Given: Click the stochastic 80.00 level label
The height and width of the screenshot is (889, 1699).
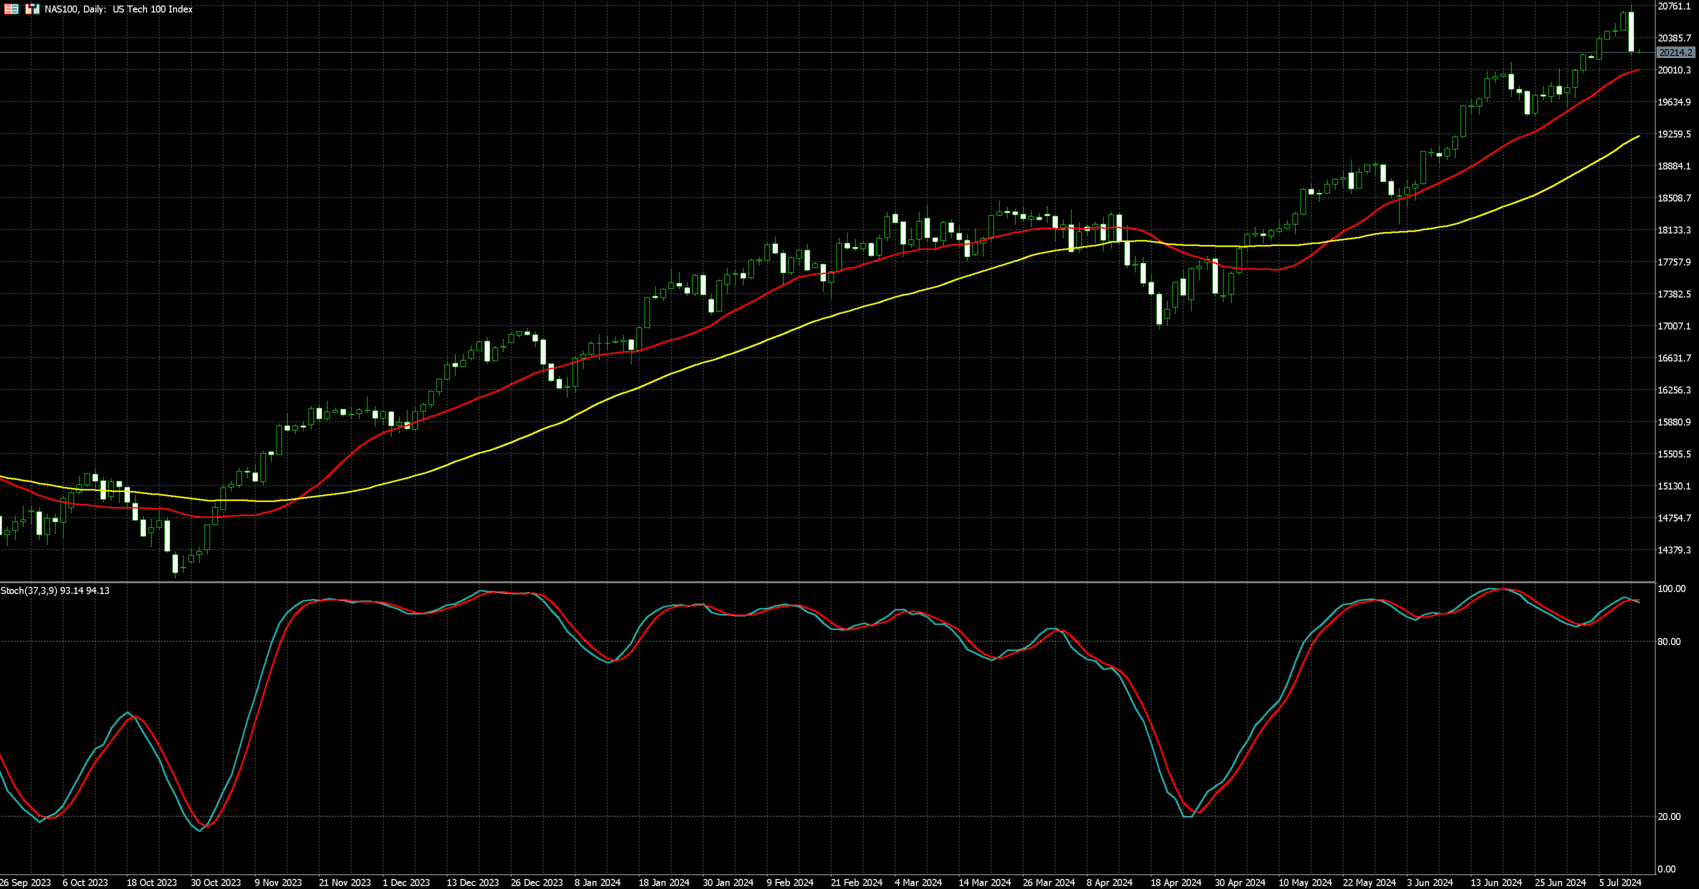Looking at the screenshot, I should 1669,642.
